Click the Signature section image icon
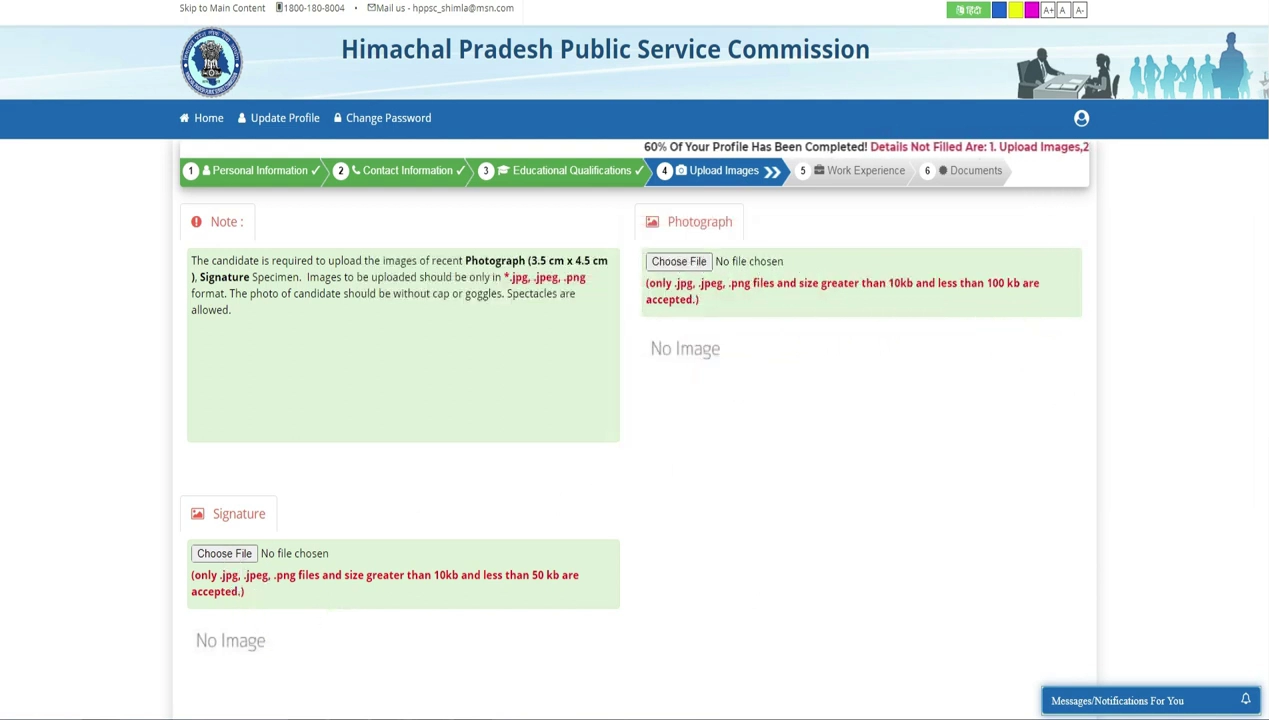The height and width of the screenshot is (720, 1269). 197,514
